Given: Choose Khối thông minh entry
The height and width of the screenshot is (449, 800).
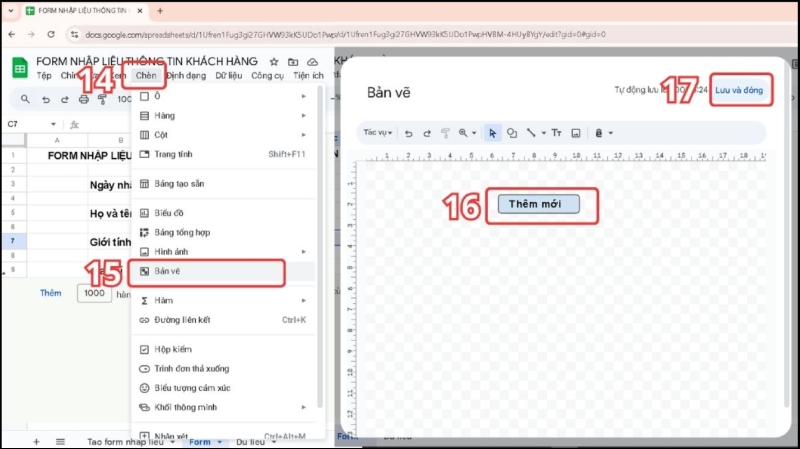Looking at the screenshot, I should point(223,407).
